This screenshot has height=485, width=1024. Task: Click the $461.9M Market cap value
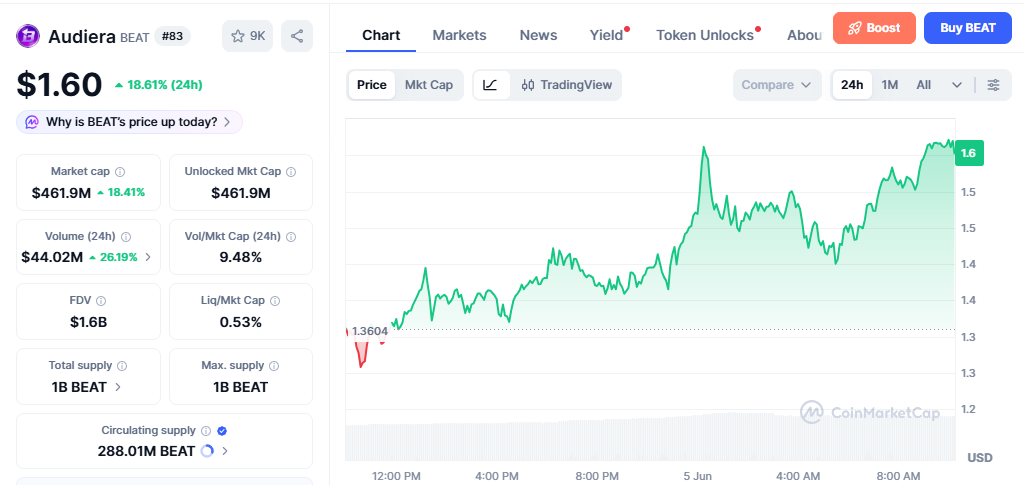61,193
